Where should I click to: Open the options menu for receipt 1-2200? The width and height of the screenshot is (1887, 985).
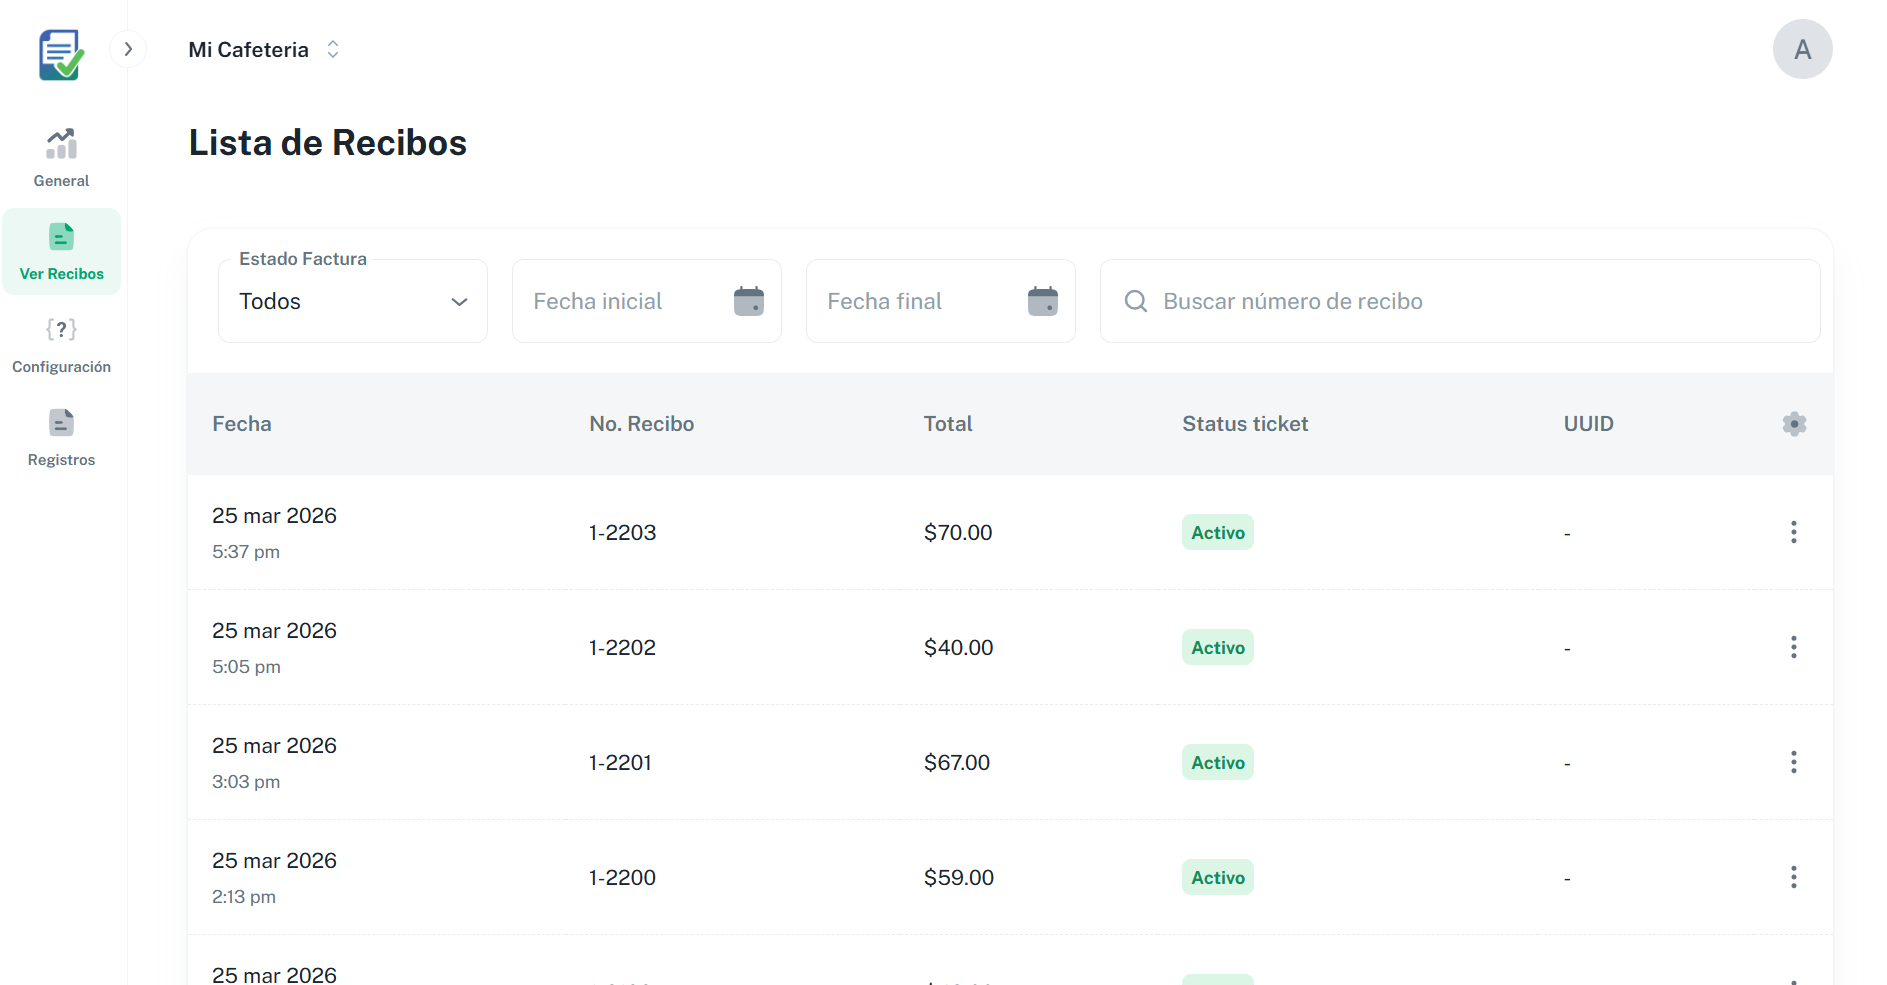1794,877
